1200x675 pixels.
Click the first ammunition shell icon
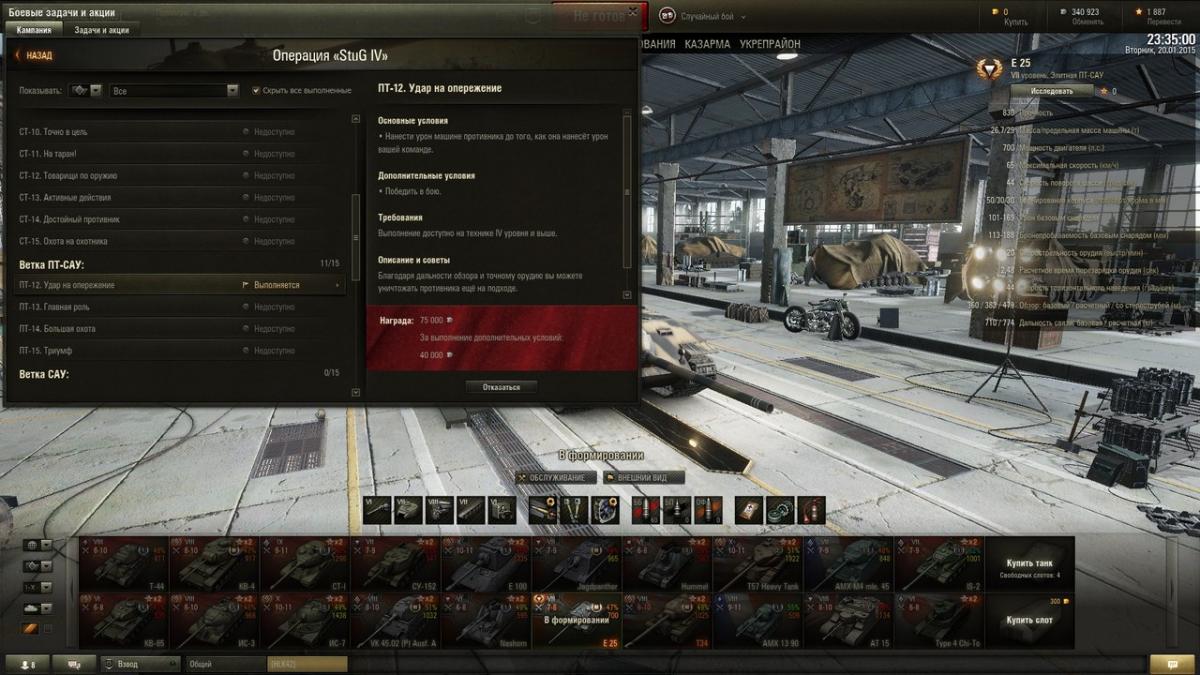pos(646,509)
